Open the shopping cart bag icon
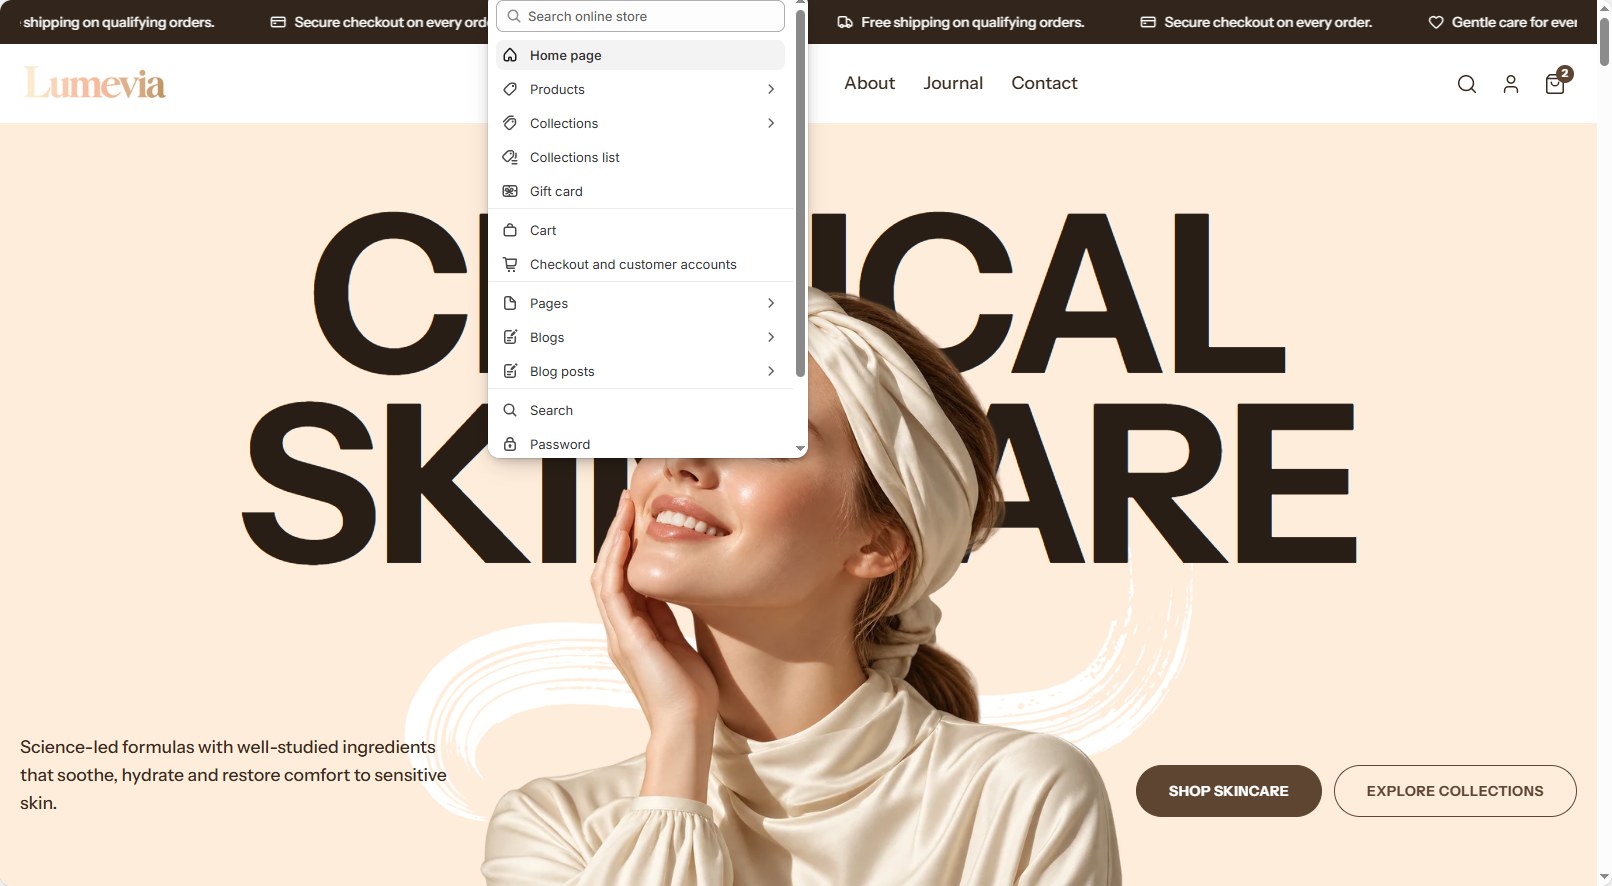 coord(1556,82)
